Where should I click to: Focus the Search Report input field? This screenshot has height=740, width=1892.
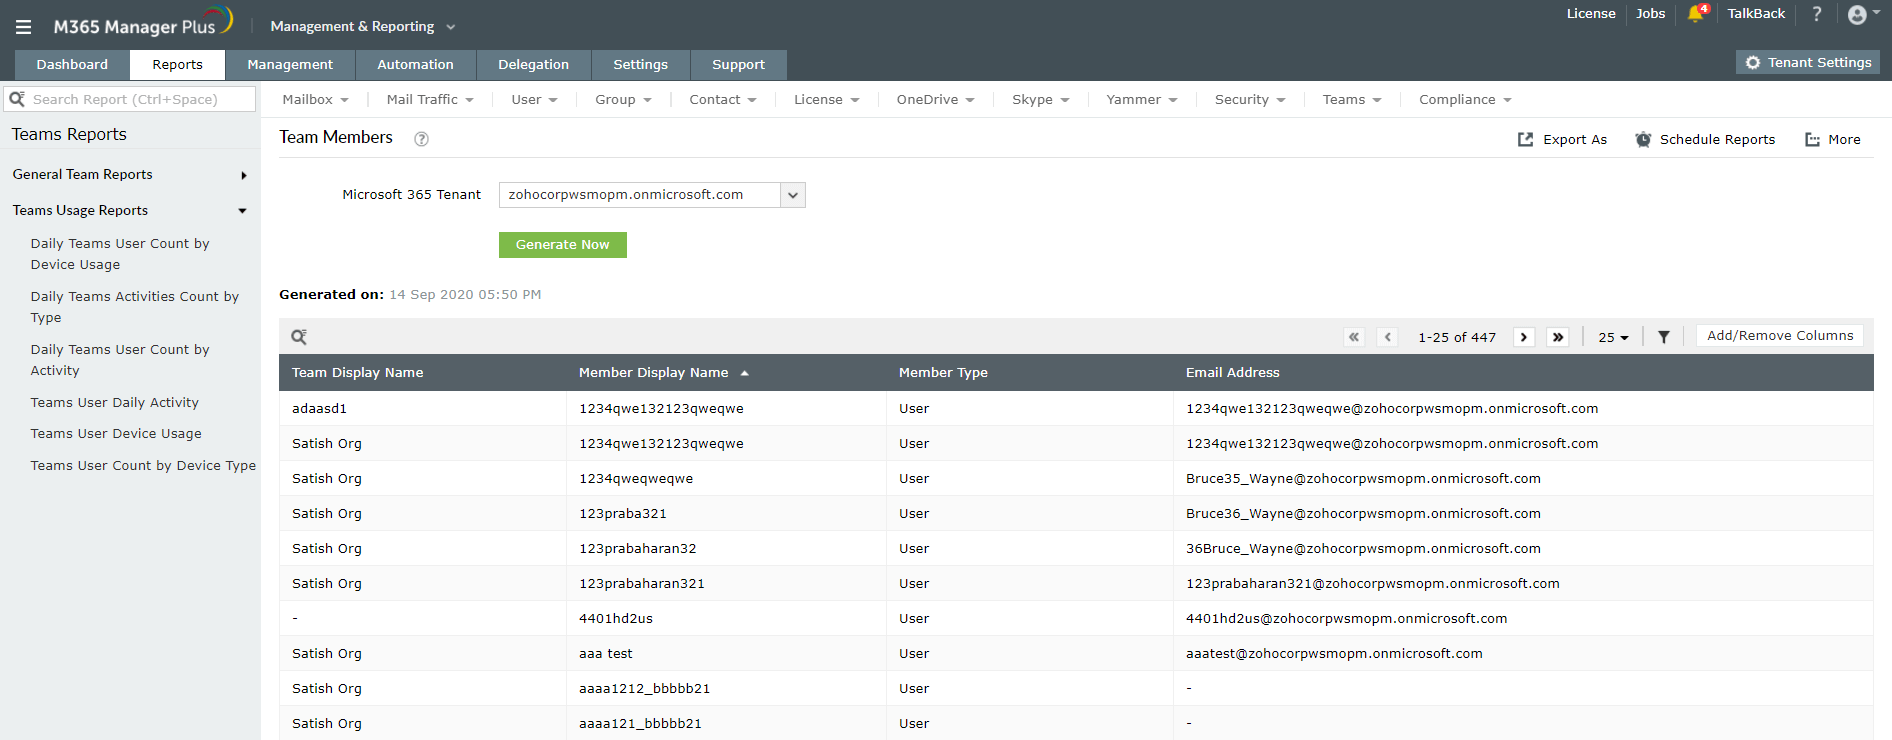tap(140, 100)
